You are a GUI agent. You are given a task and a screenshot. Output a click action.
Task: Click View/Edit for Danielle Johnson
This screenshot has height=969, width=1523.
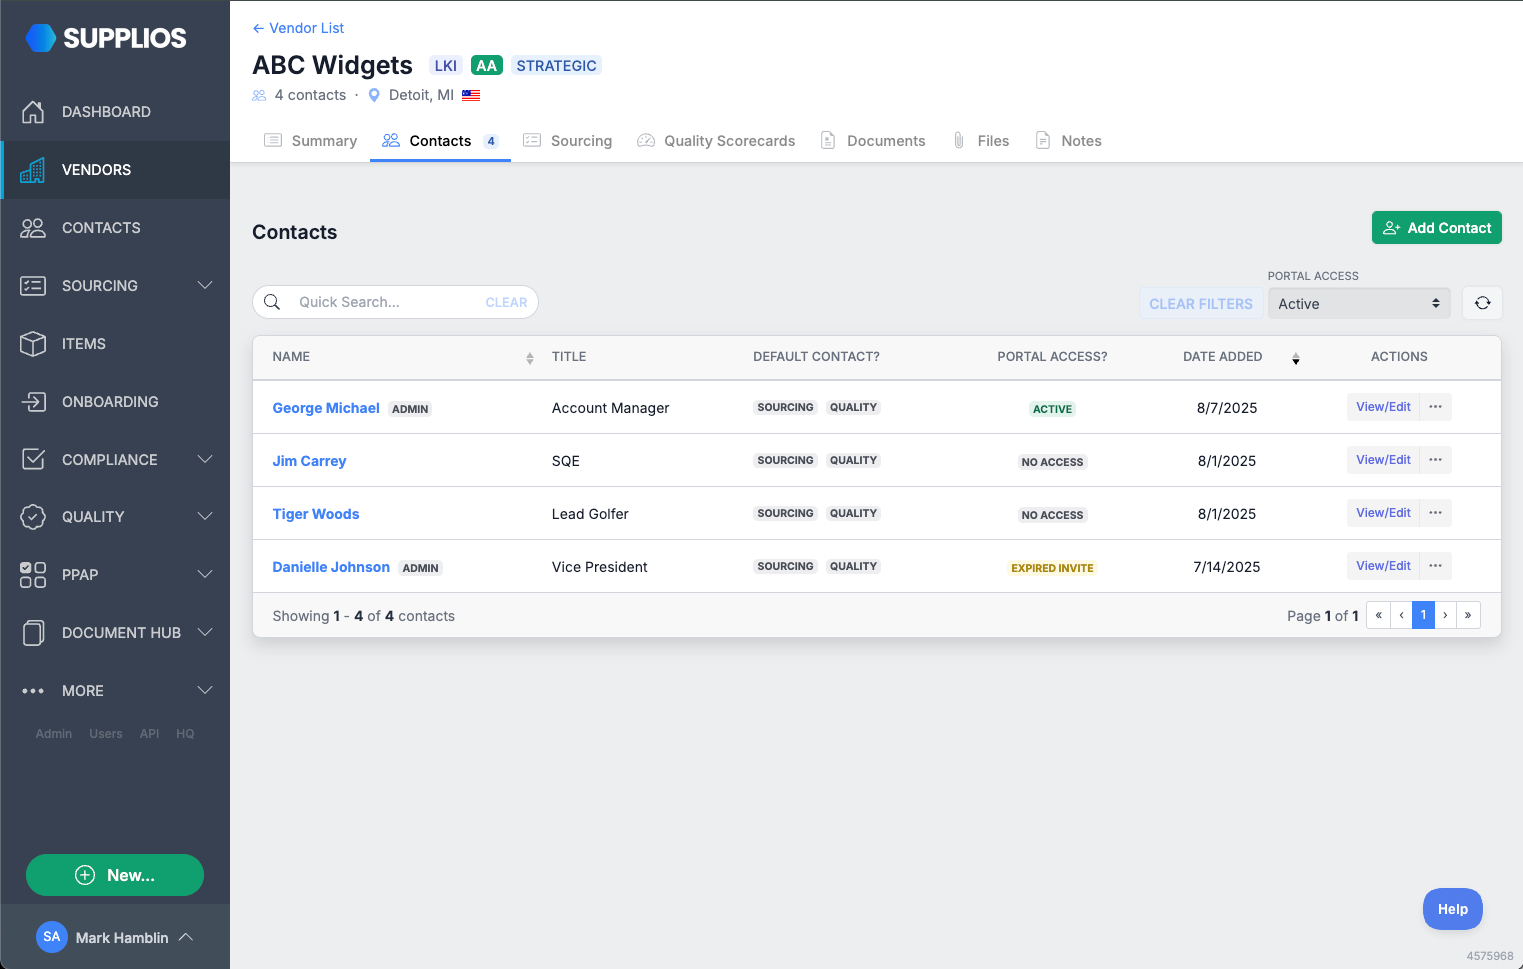click(1383, 566)
